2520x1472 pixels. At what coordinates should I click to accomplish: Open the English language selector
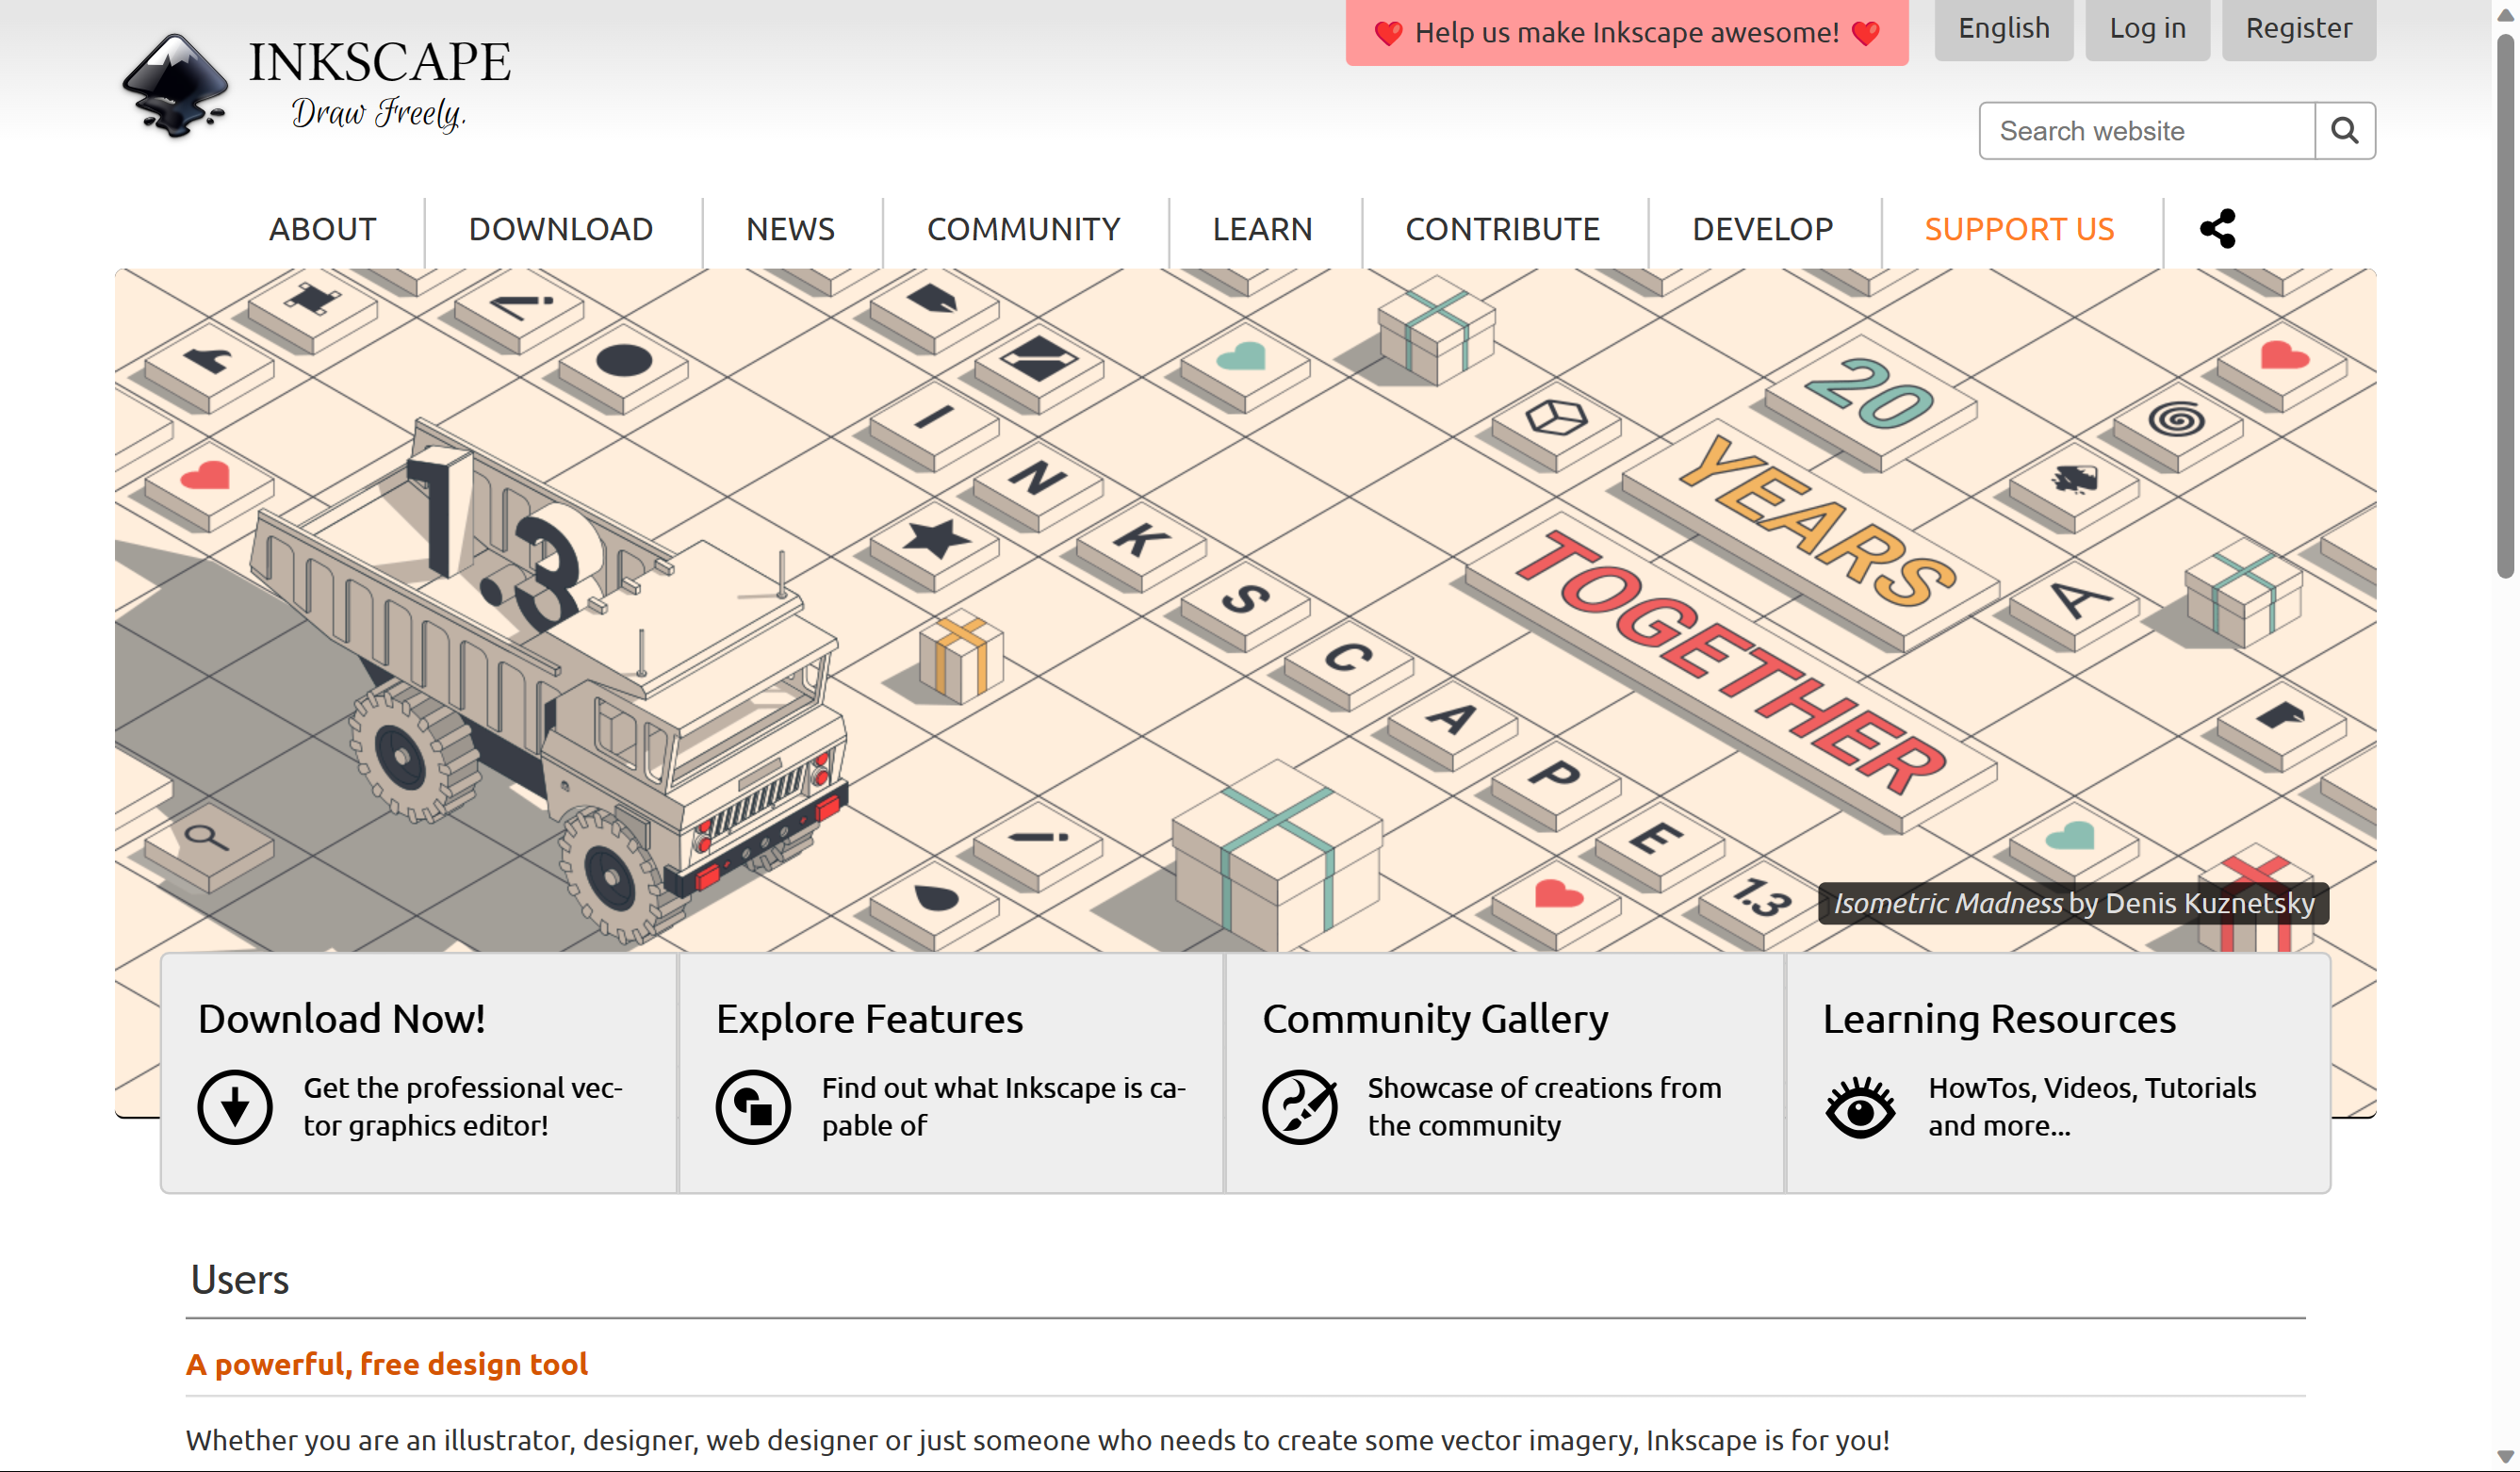pos(2003,28)
